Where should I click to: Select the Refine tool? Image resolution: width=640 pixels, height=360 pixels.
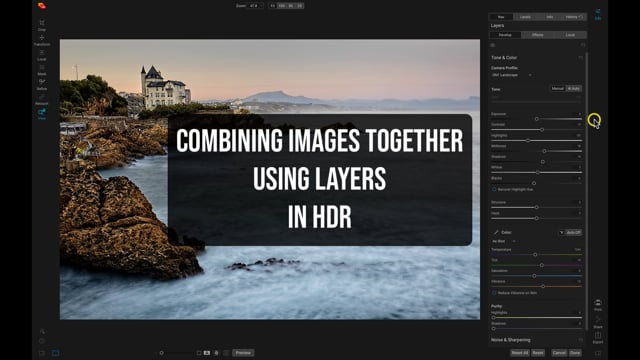(42, 84)
